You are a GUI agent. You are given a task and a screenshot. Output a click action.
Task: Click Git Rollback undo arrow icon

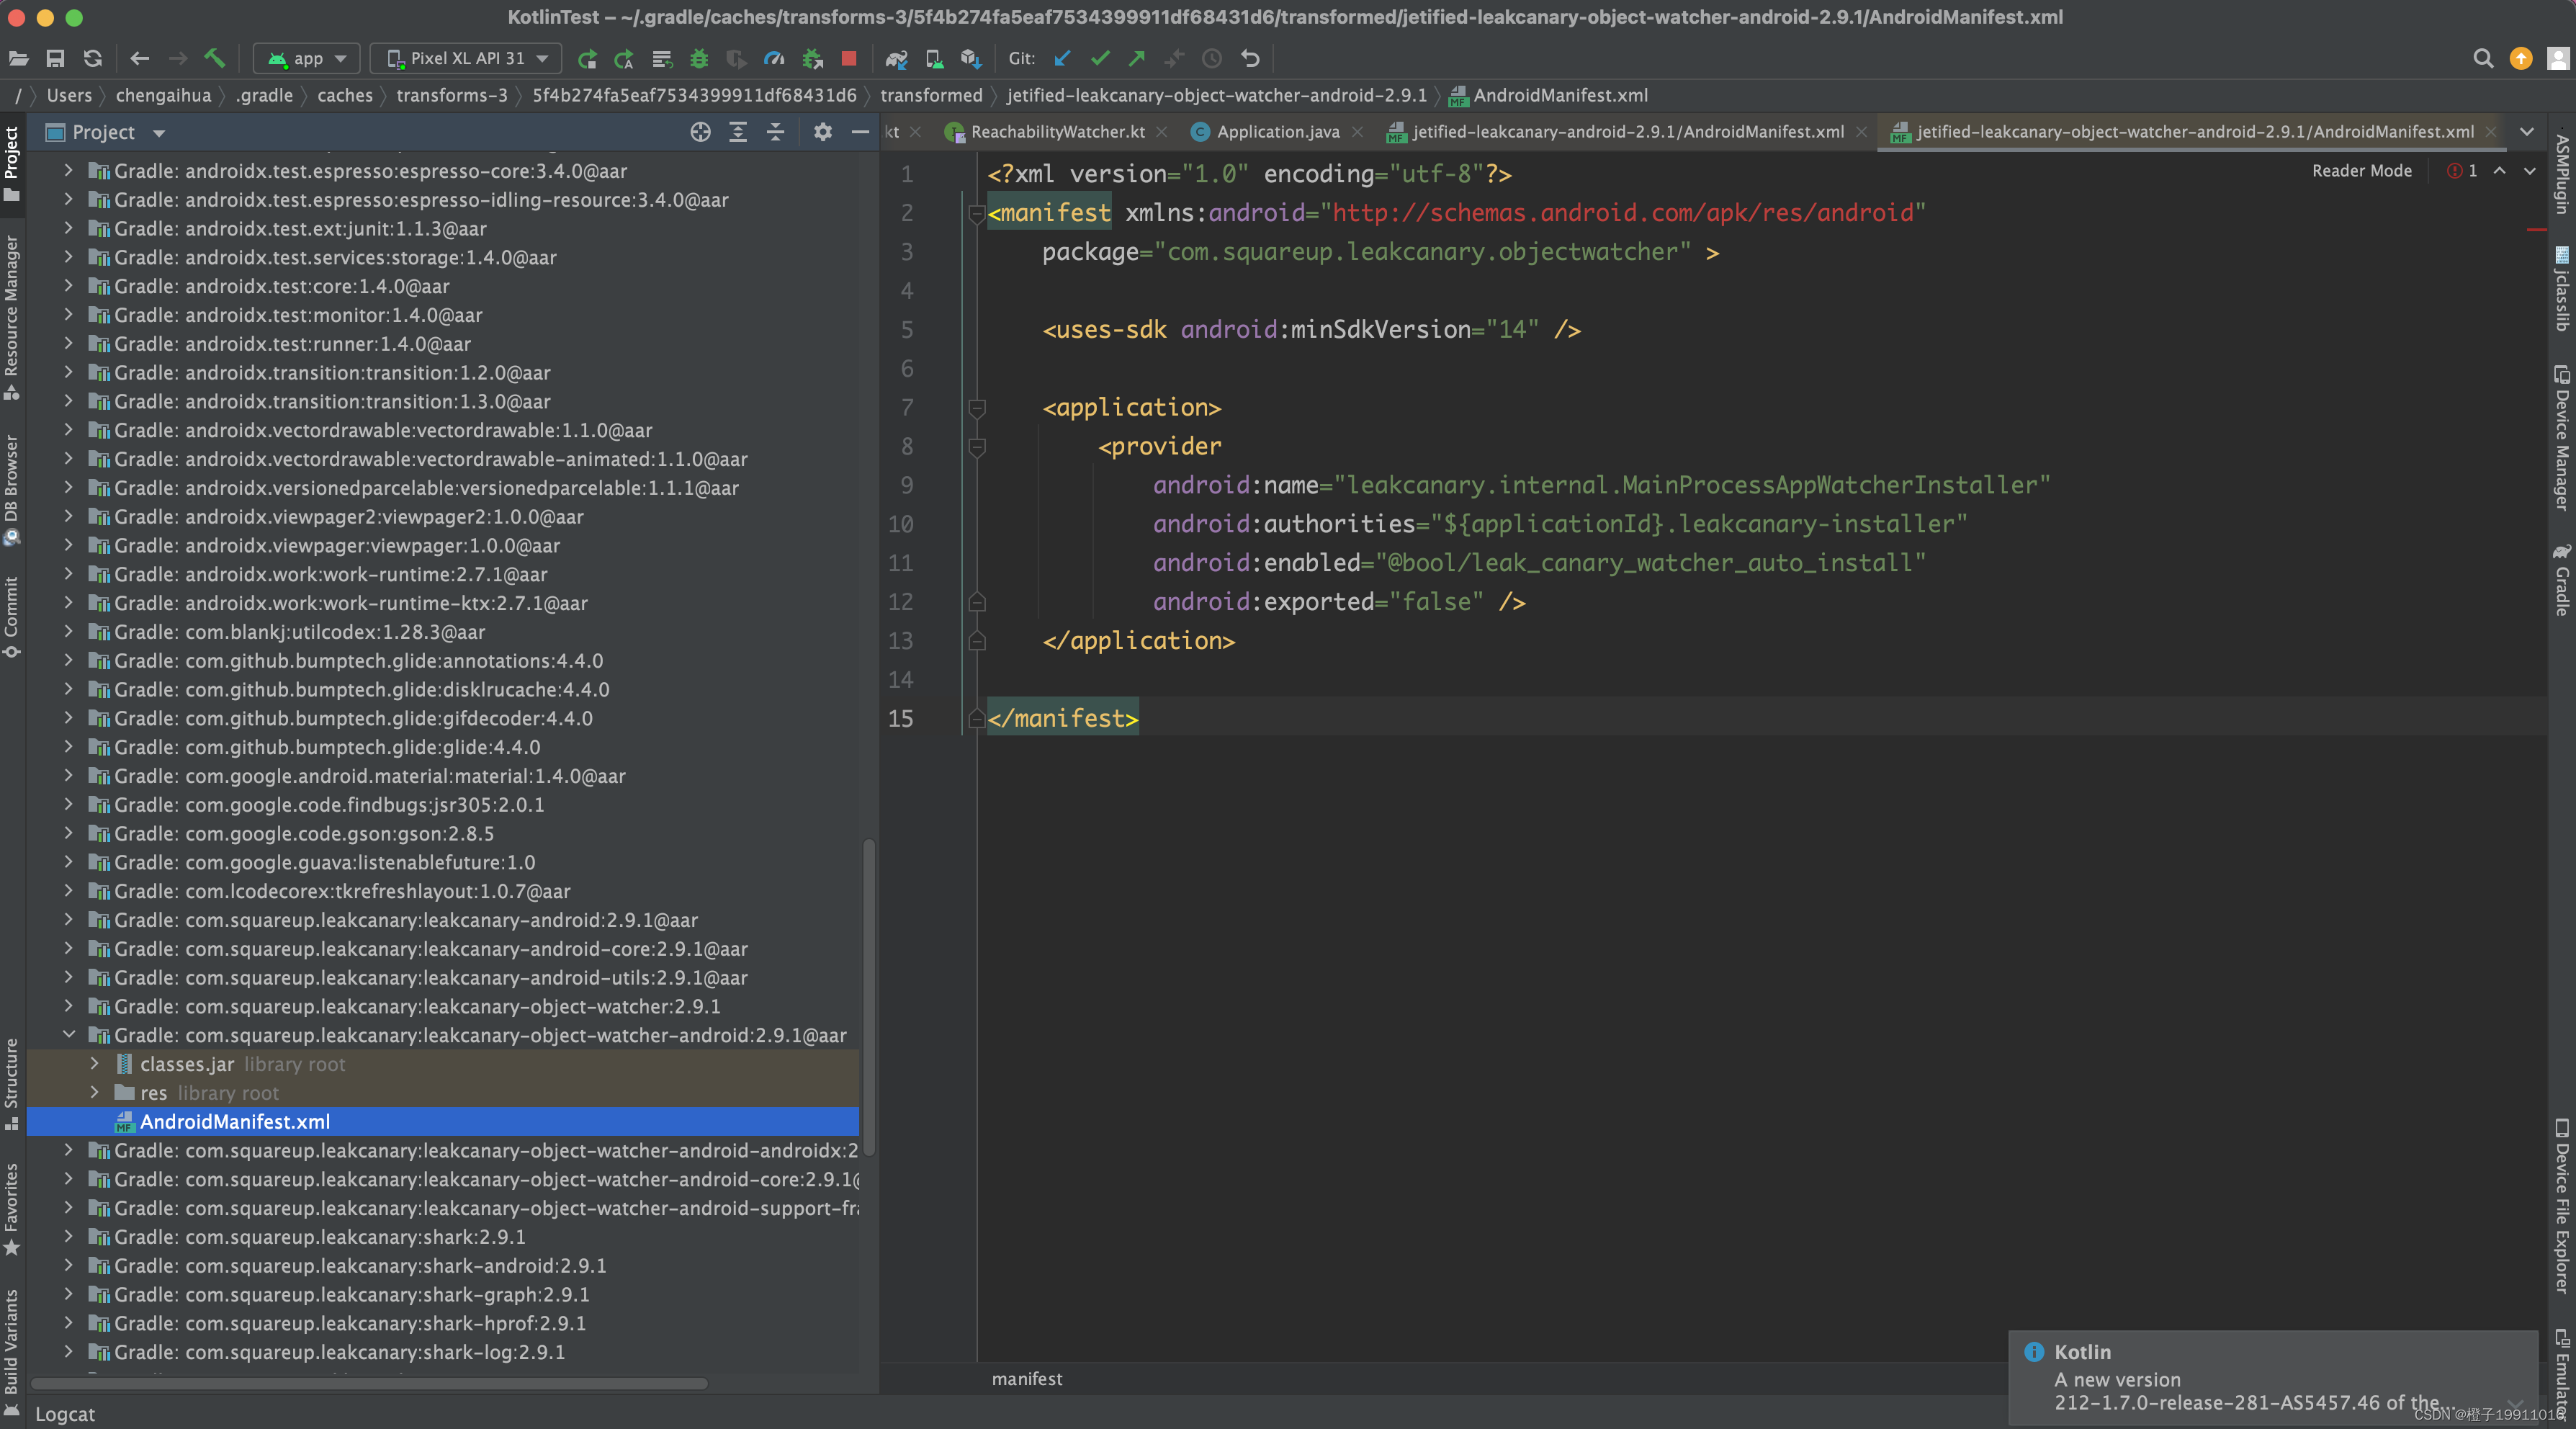pos(1250,59)
